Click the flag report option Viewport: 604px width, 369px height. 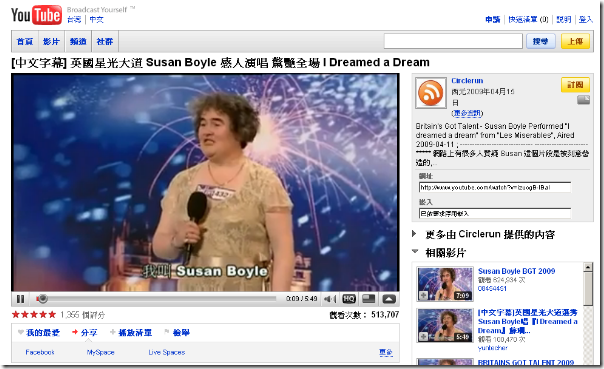pyautogui.click(x=177, y=332)
